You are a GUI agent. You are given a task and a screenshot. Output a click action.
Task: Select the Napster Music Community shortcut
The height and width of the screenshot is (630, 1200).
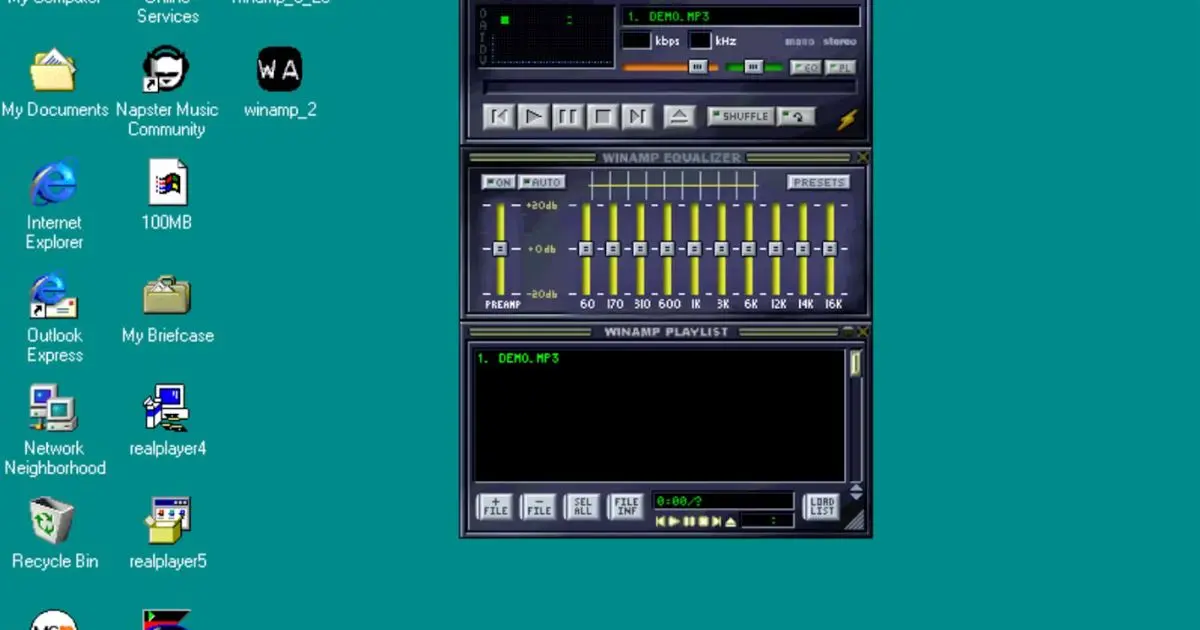coord(166,93)
